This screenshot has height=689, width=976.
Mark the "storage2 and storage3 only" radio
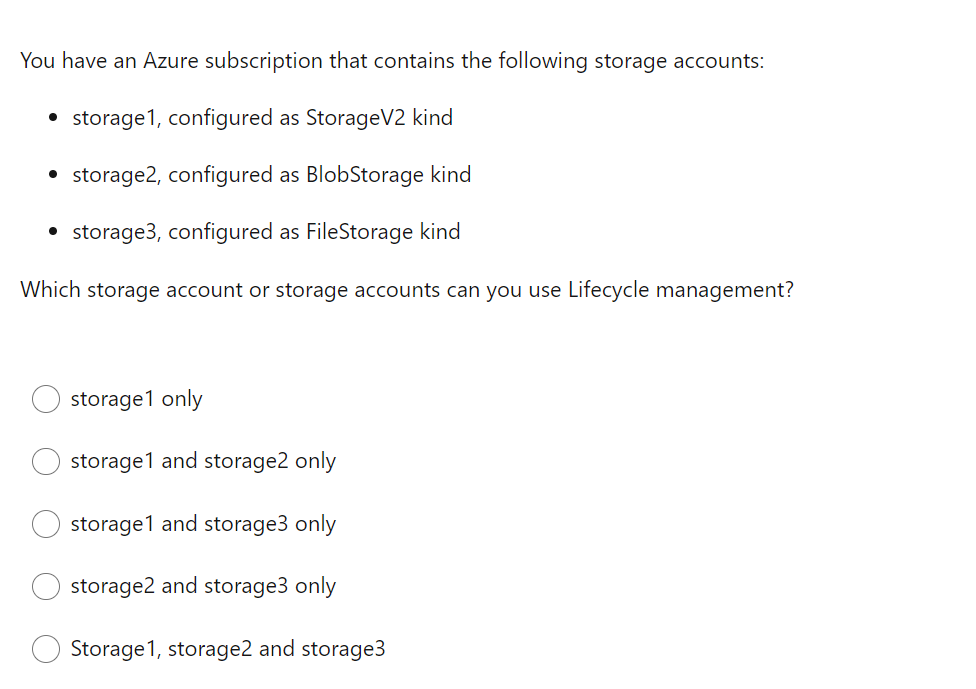coord(46,586)
